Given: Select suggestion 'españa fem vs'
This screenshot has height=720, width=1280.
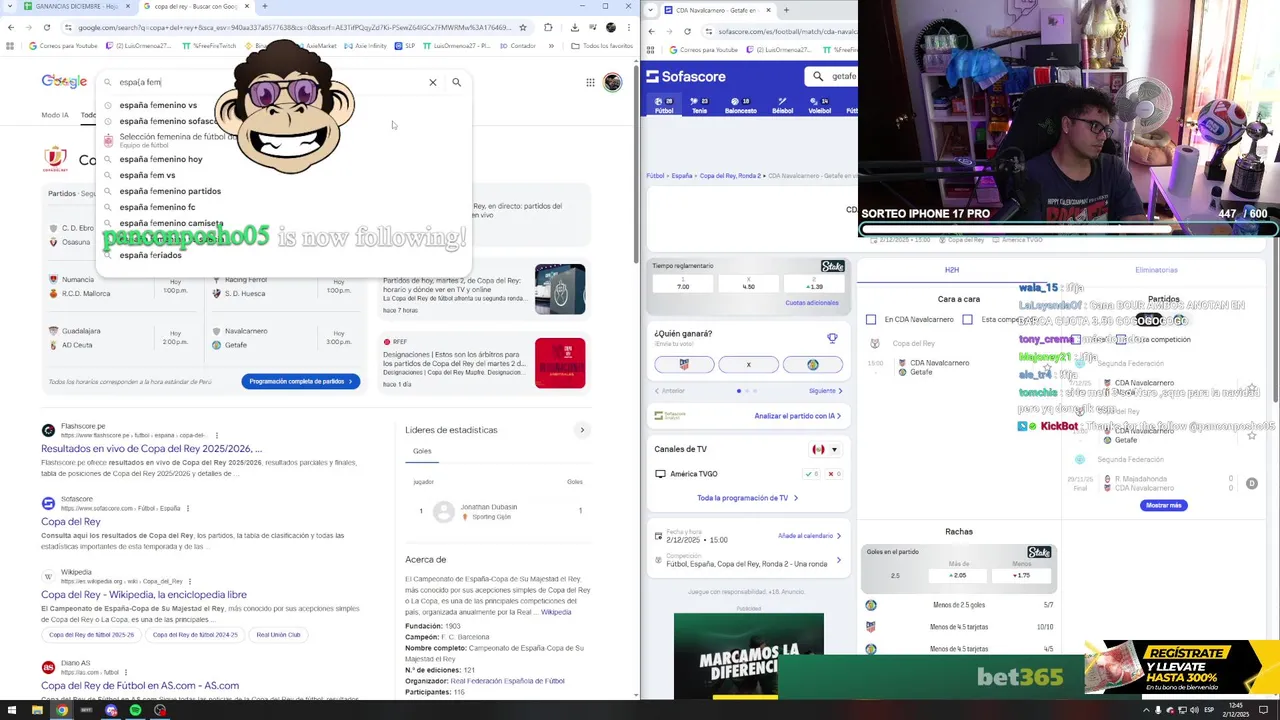Looking at the screenshot, I should tap(147, 175).
